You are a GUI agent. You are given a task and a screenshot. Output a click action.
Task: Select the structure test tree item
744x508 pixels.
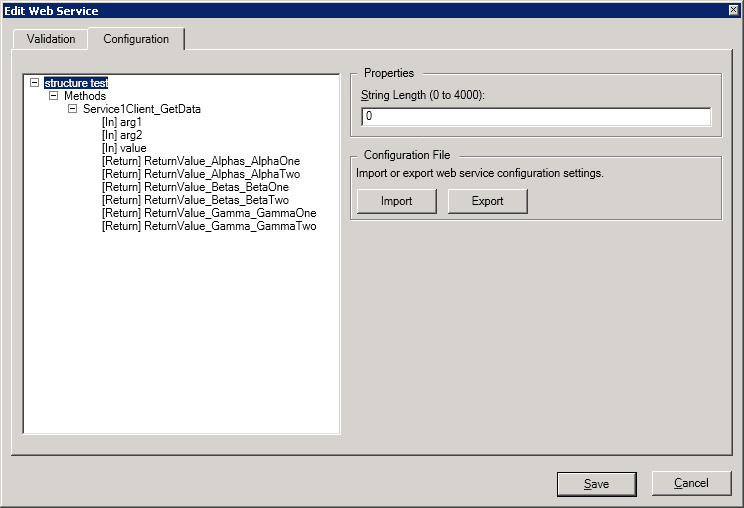tap(76, 83)
